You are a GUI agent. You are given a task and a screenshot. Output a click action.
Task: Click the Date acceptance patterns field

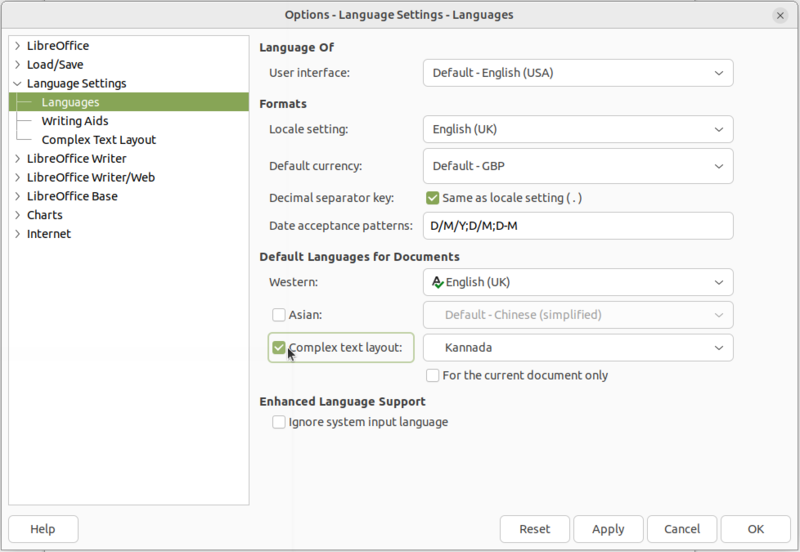(x=578, y=226)
